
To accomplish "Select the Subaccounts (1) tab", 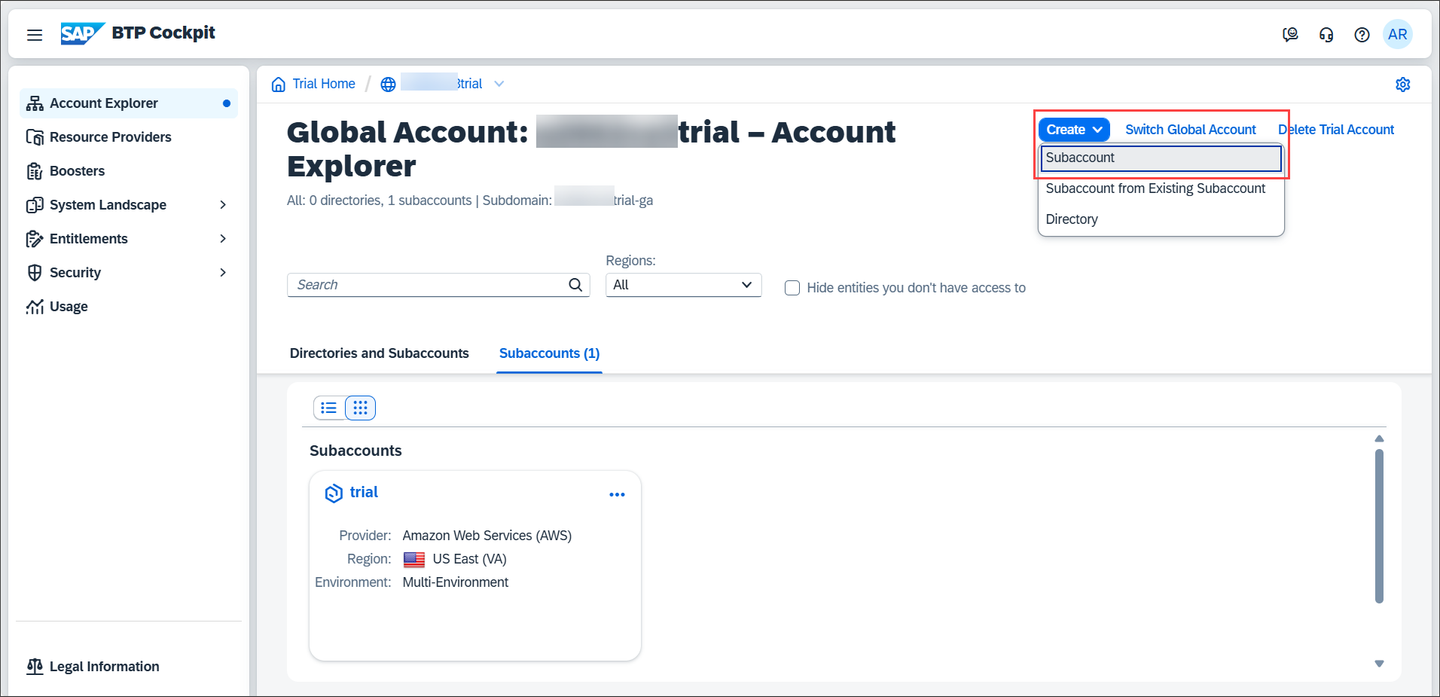I will tap(549, 353).
